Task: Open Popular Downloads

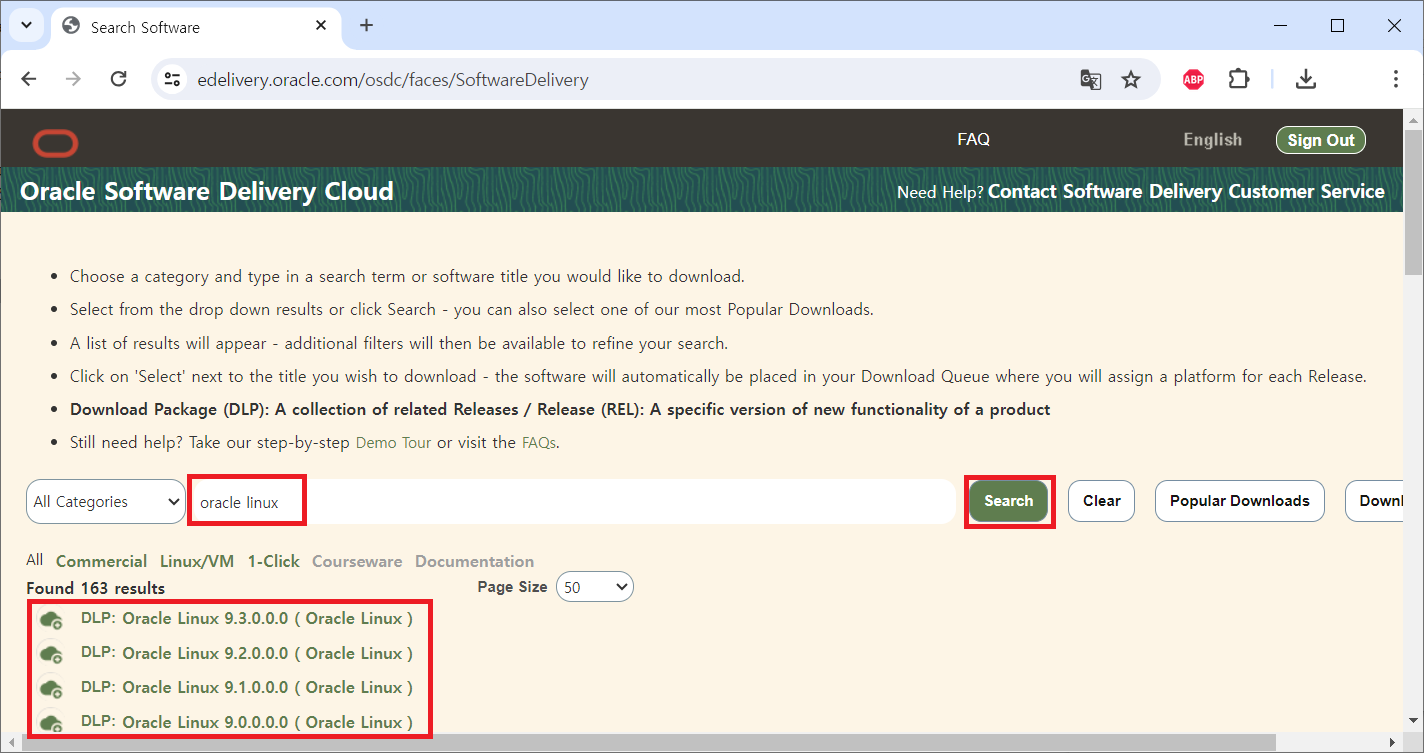Action: click(1239, 501)
